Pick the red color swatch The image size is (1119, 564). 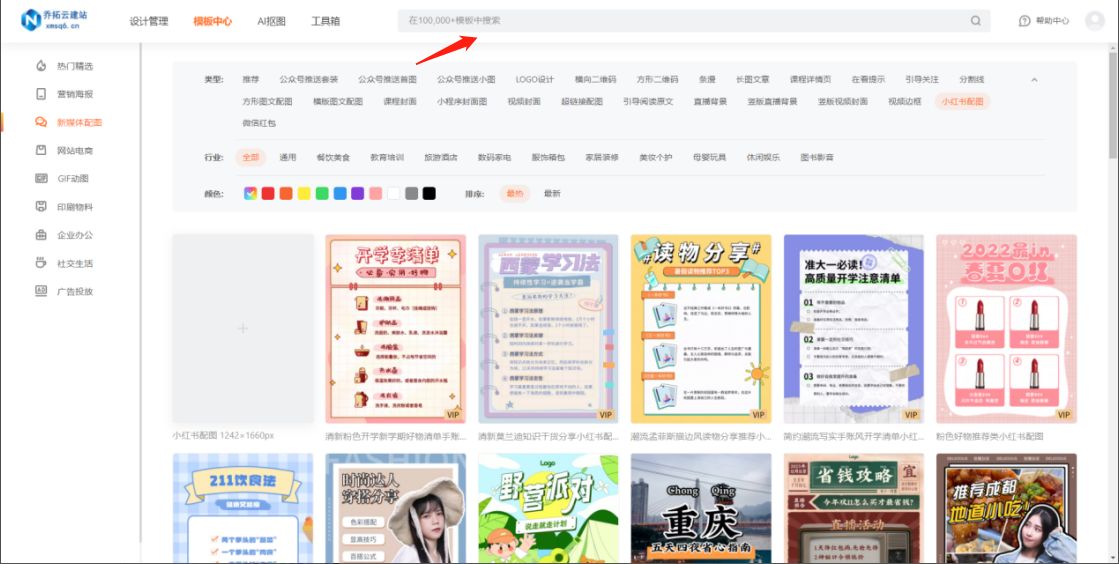pyautogui.click(x=268, y=193)
